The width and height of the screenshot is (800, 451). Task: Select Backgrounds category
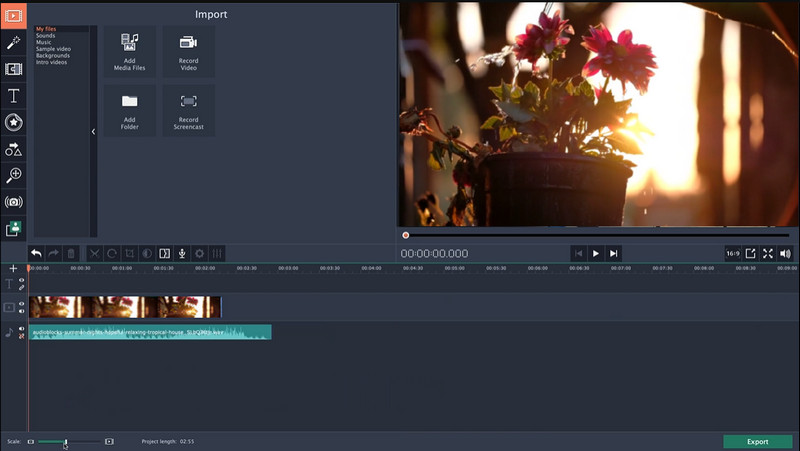53,56
